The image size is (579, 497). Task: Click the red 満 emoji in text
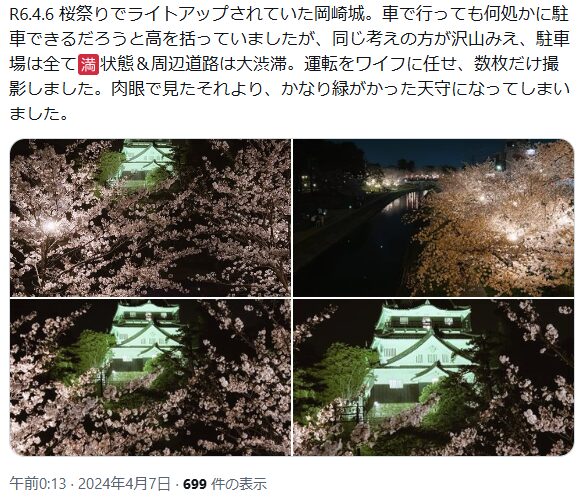coord(89,64)
